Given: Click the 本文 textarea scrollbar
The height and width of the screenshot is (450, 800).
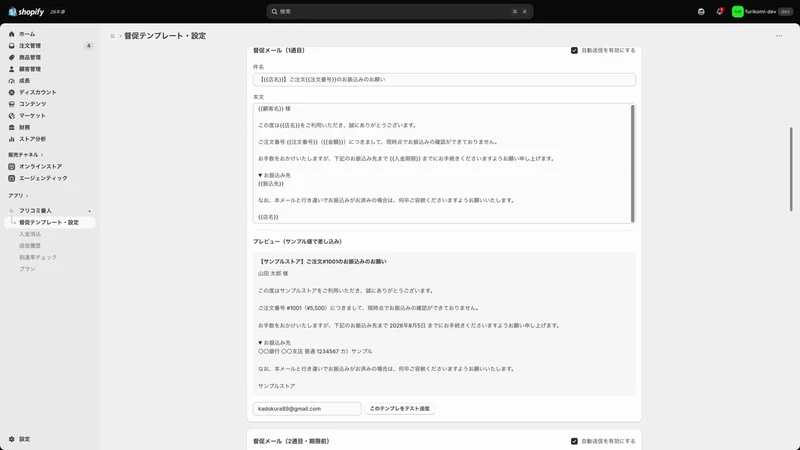Looking at the screenshot, I should [x=633, y=163].
